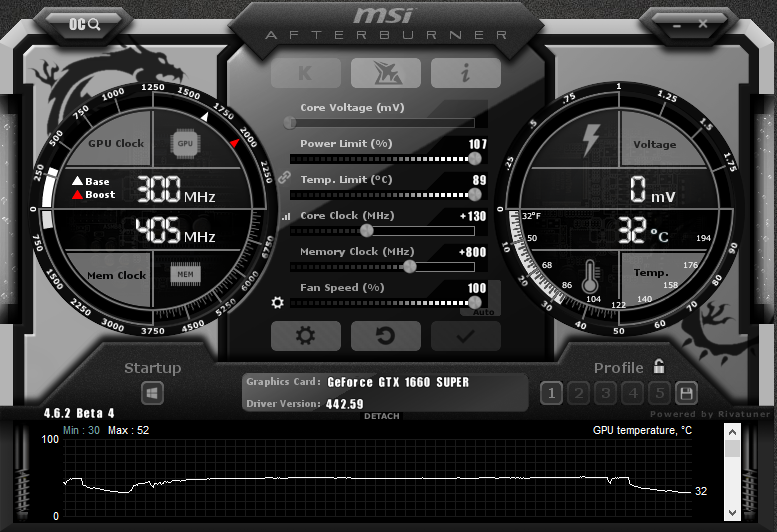Click the Memory Clock slider handle
Screen dimensions: 777x532
point(409,266)
